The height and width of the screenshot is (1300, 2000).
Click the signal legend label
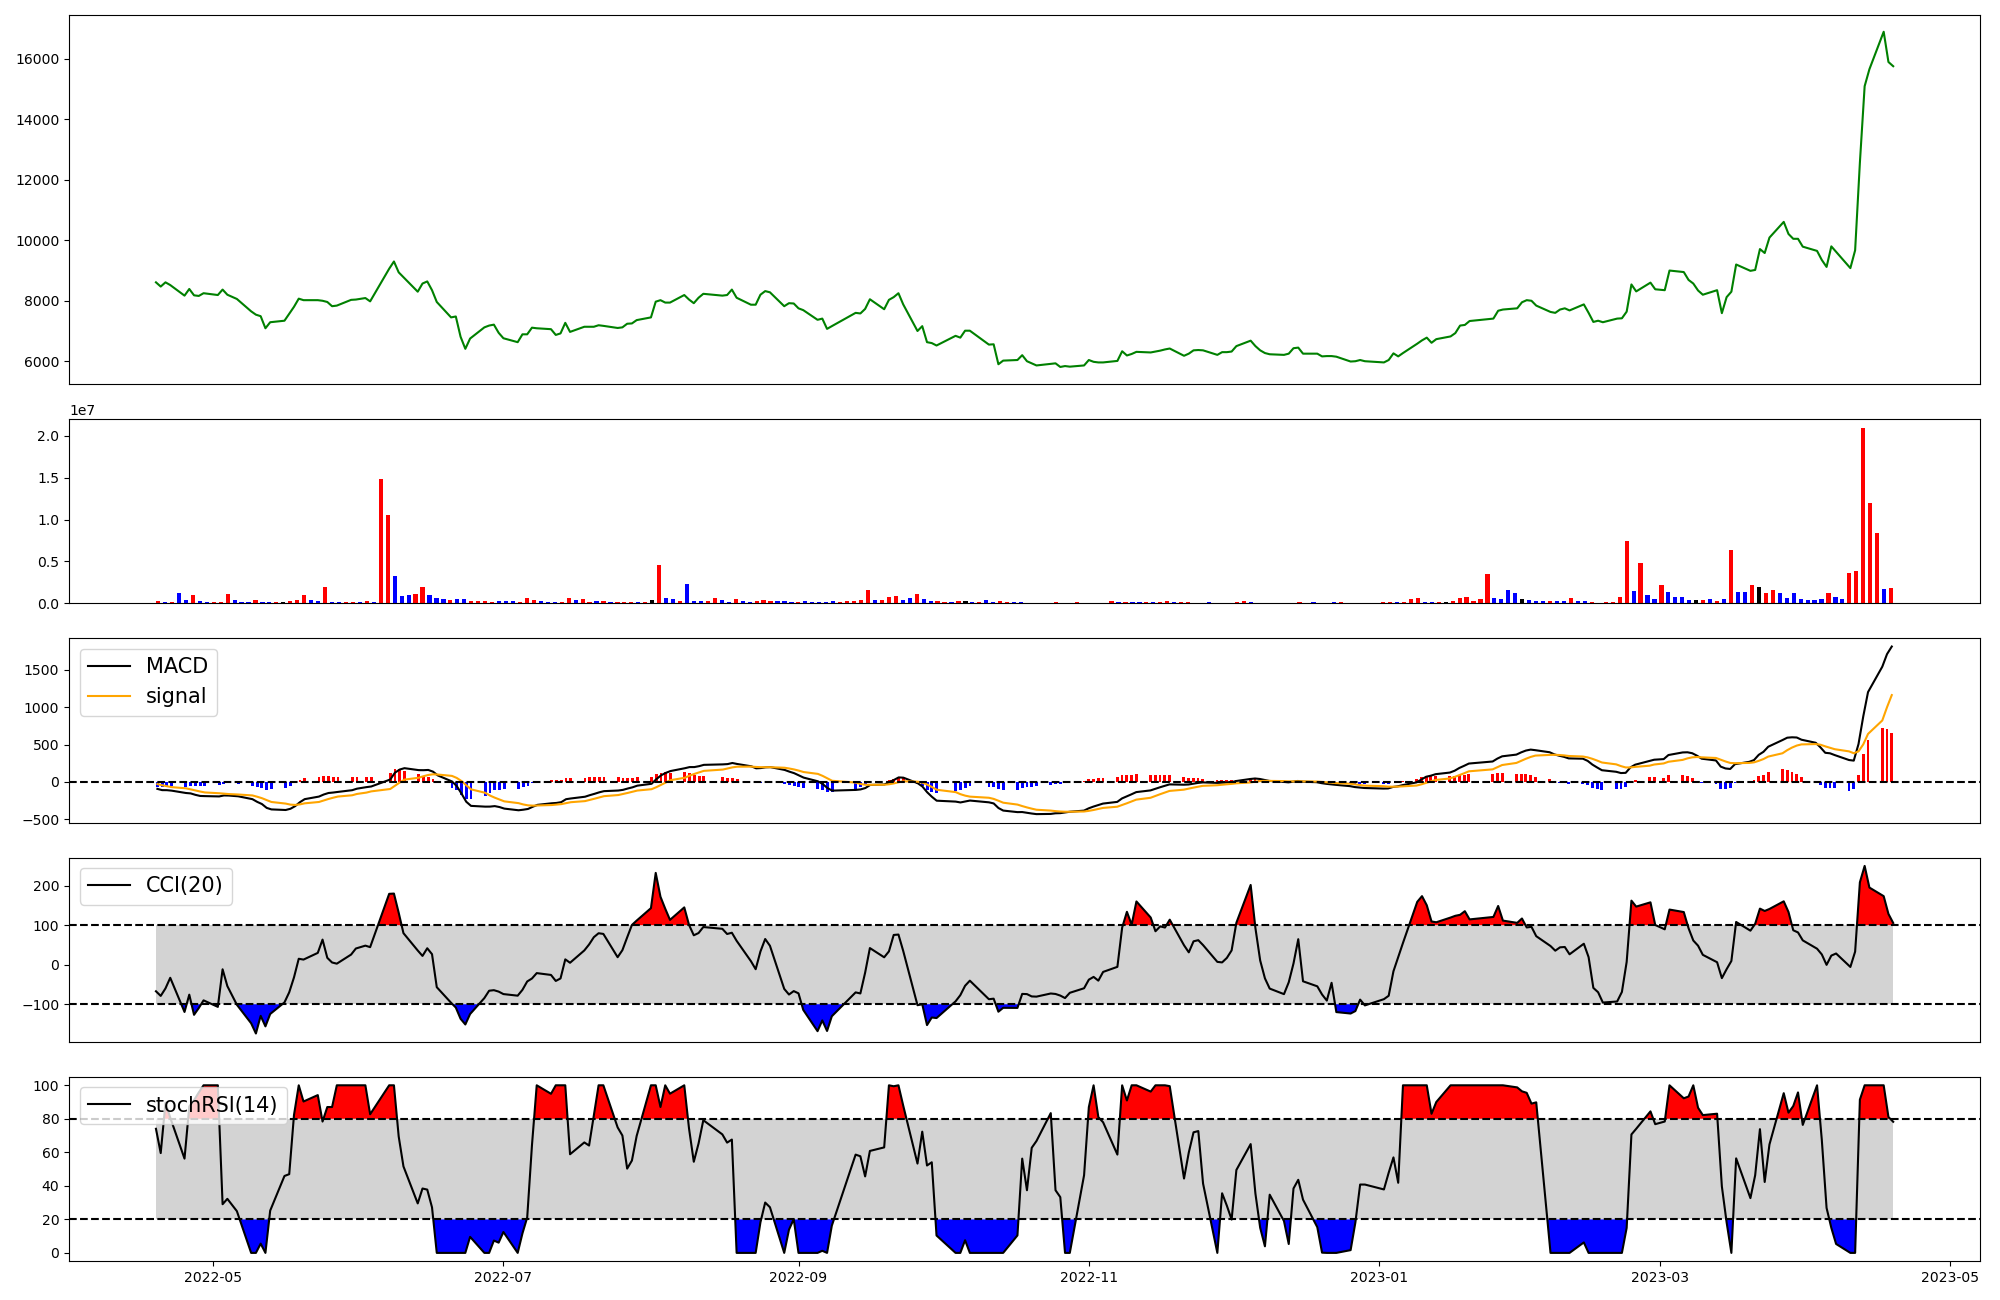[x=176, y=696]
